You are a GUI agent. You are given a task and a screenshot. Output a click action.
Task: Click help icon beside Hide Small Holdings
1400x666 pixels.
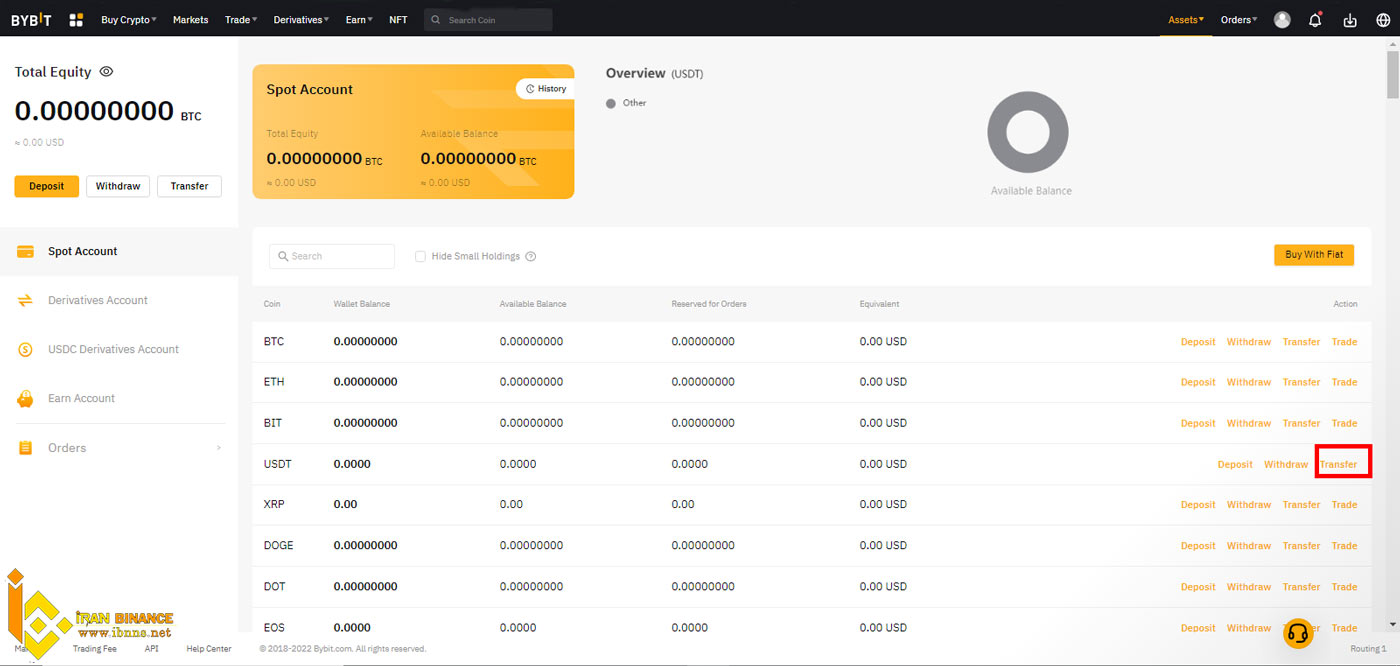(531, 256)
